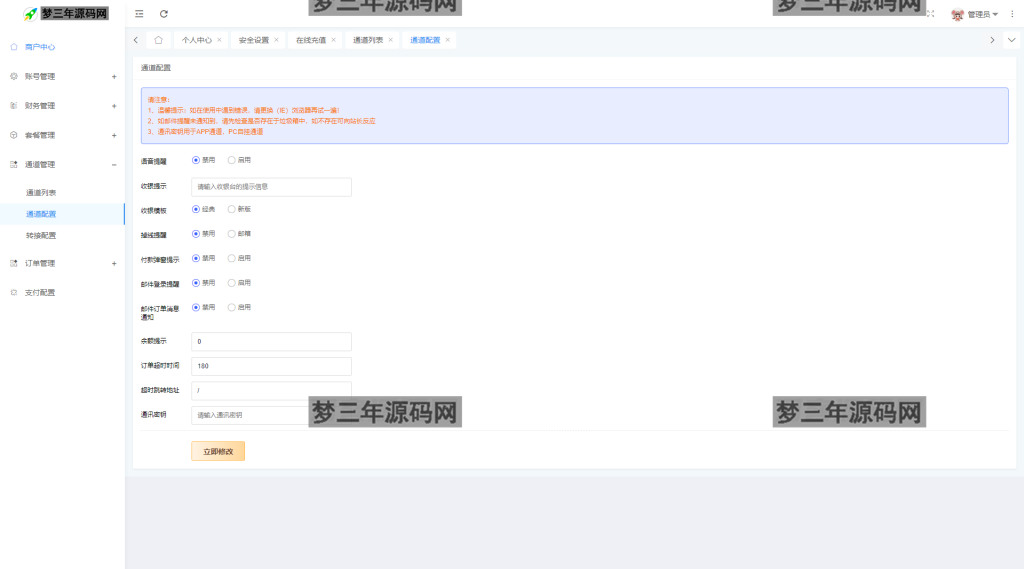The image size is (1024, 569).
Task: Open the tab options down-chevron
Action: (1012, 40)
